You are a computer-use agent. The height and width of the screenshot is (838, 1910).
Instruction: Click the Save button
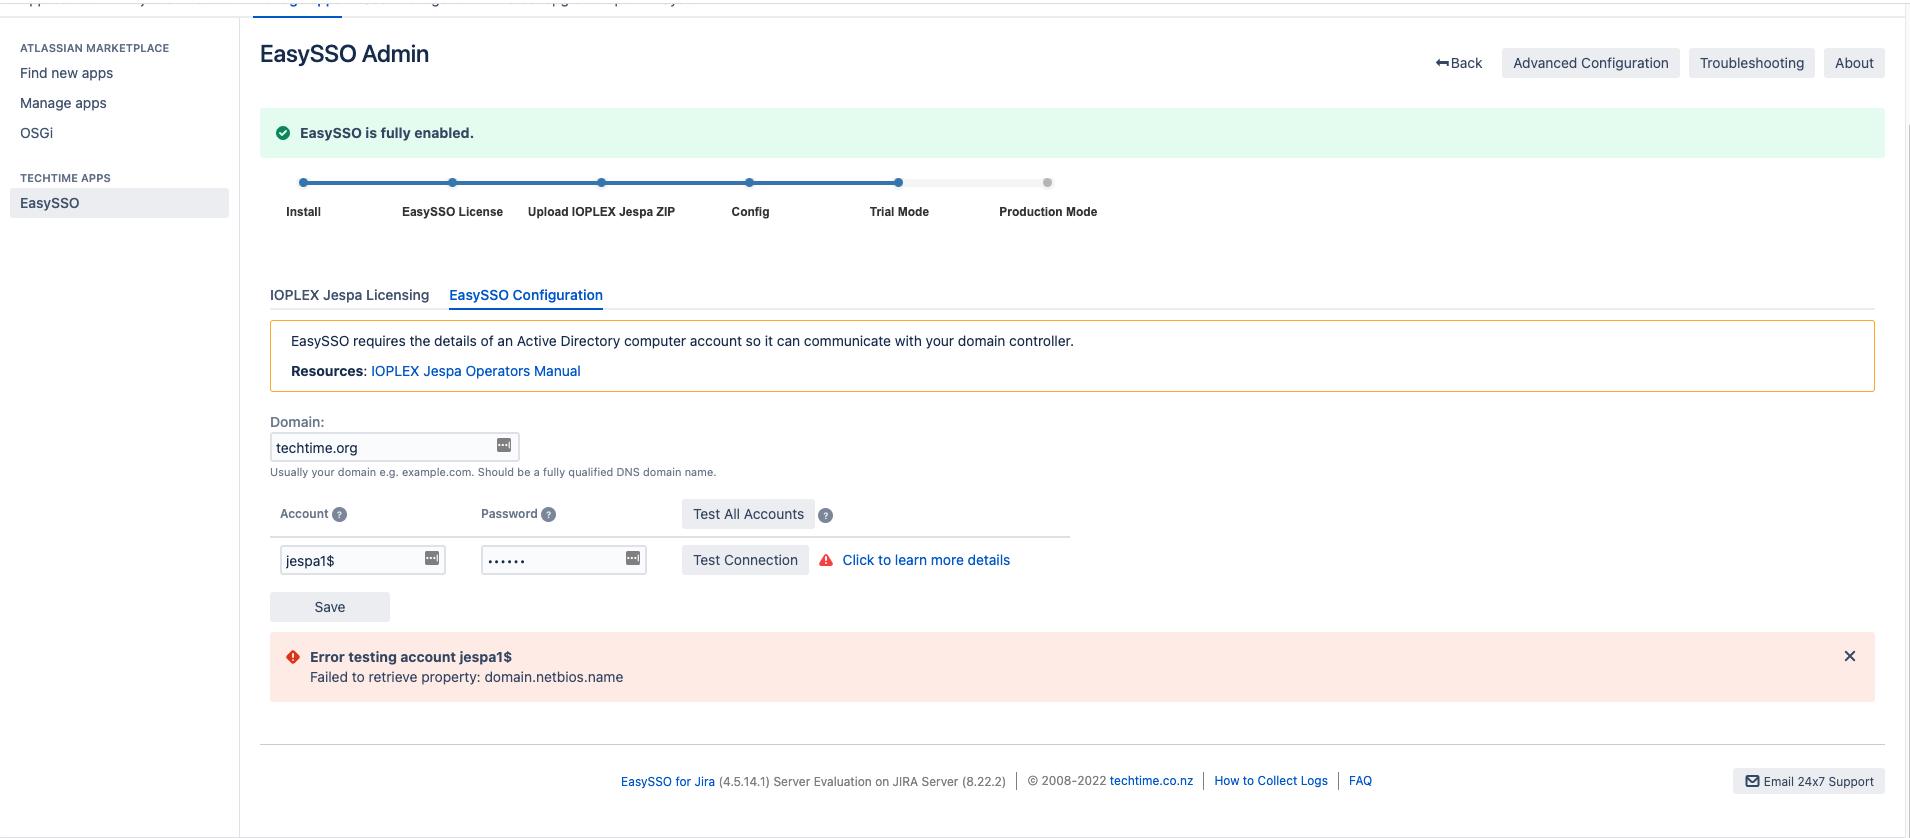(330, 607)
